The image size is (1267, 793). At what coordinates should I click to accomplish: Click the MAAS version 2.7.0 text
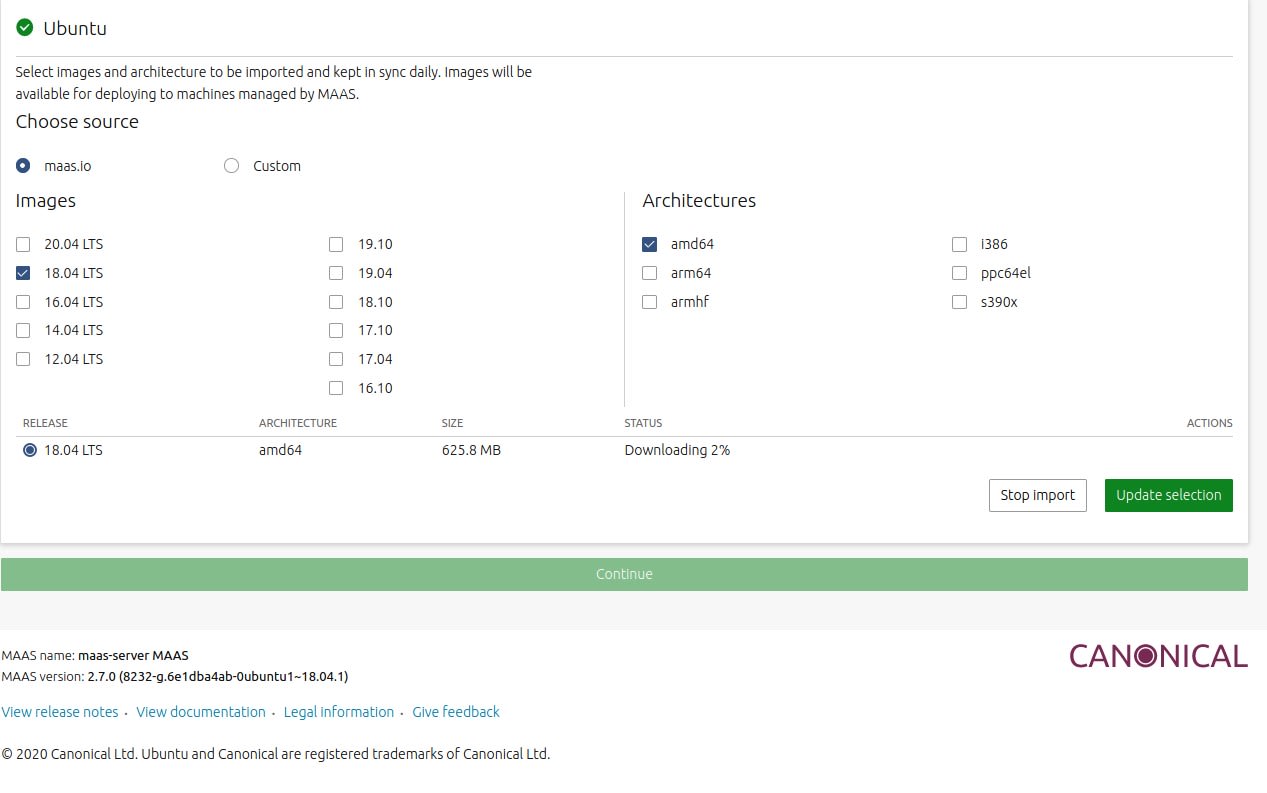pos(218,676)
